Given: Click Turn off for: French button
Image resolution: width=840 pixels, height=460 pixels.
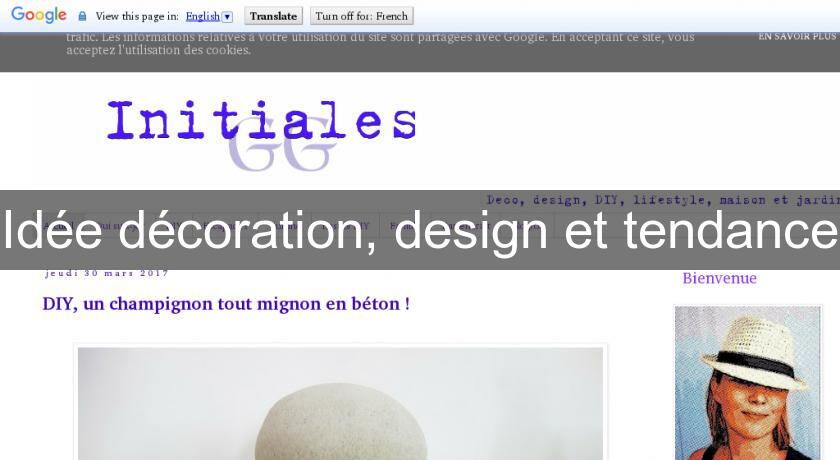Looking at the screenshot, I should 362,16.
